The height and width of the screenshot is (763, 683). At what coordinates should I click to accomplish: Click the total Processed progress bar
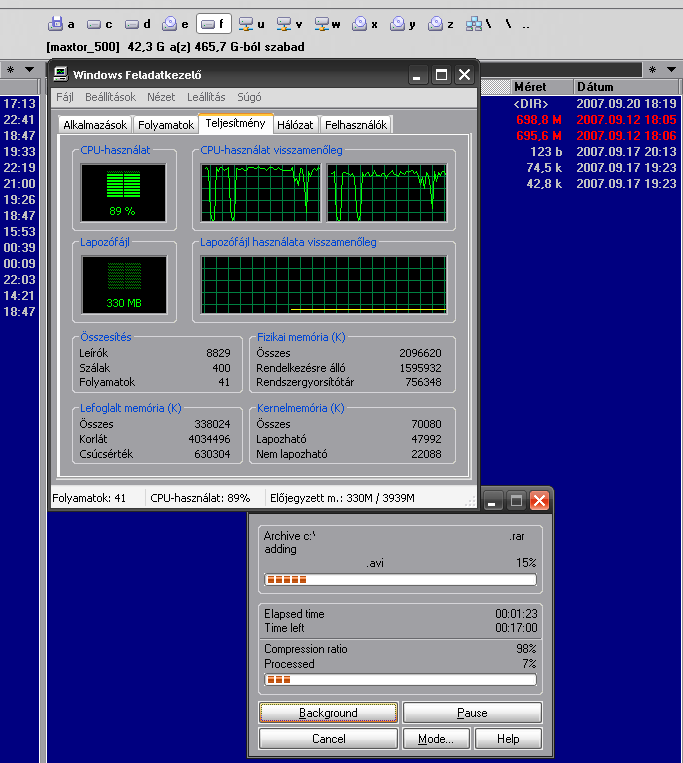[400, 679]
